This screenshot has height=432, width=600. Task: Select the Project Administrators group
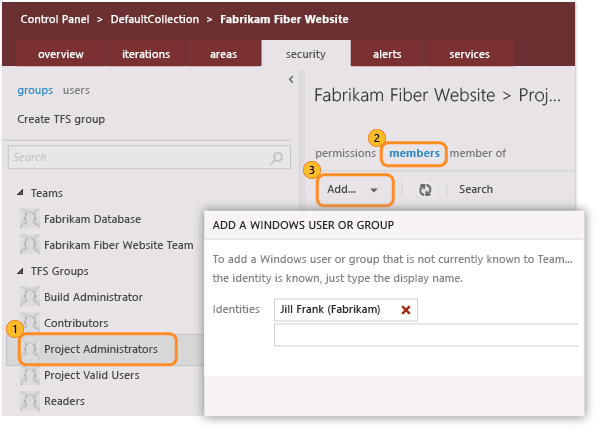(101, 349)
